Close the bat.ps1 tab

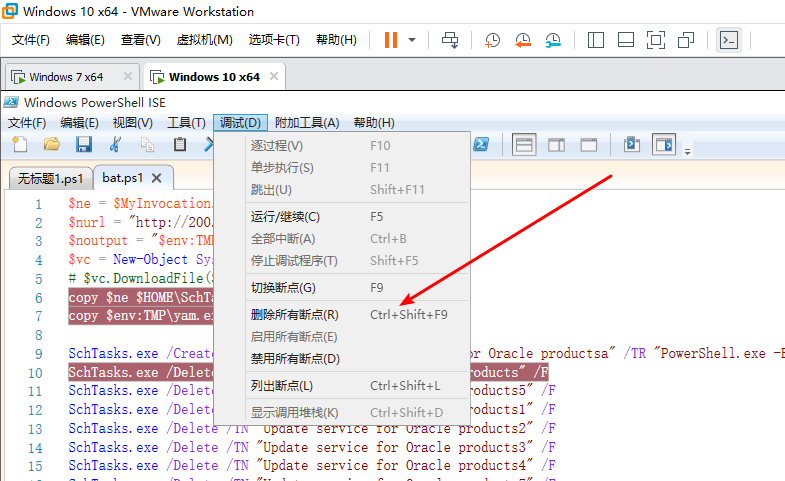coord(156,178)
